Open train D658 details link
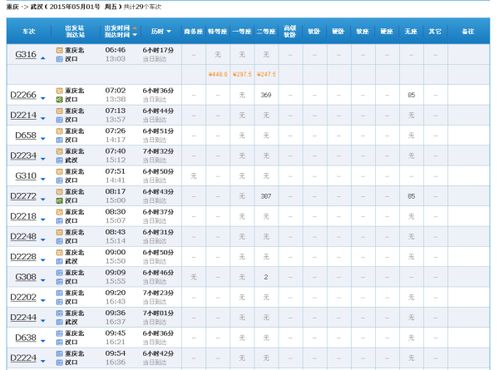 [26, 135]
